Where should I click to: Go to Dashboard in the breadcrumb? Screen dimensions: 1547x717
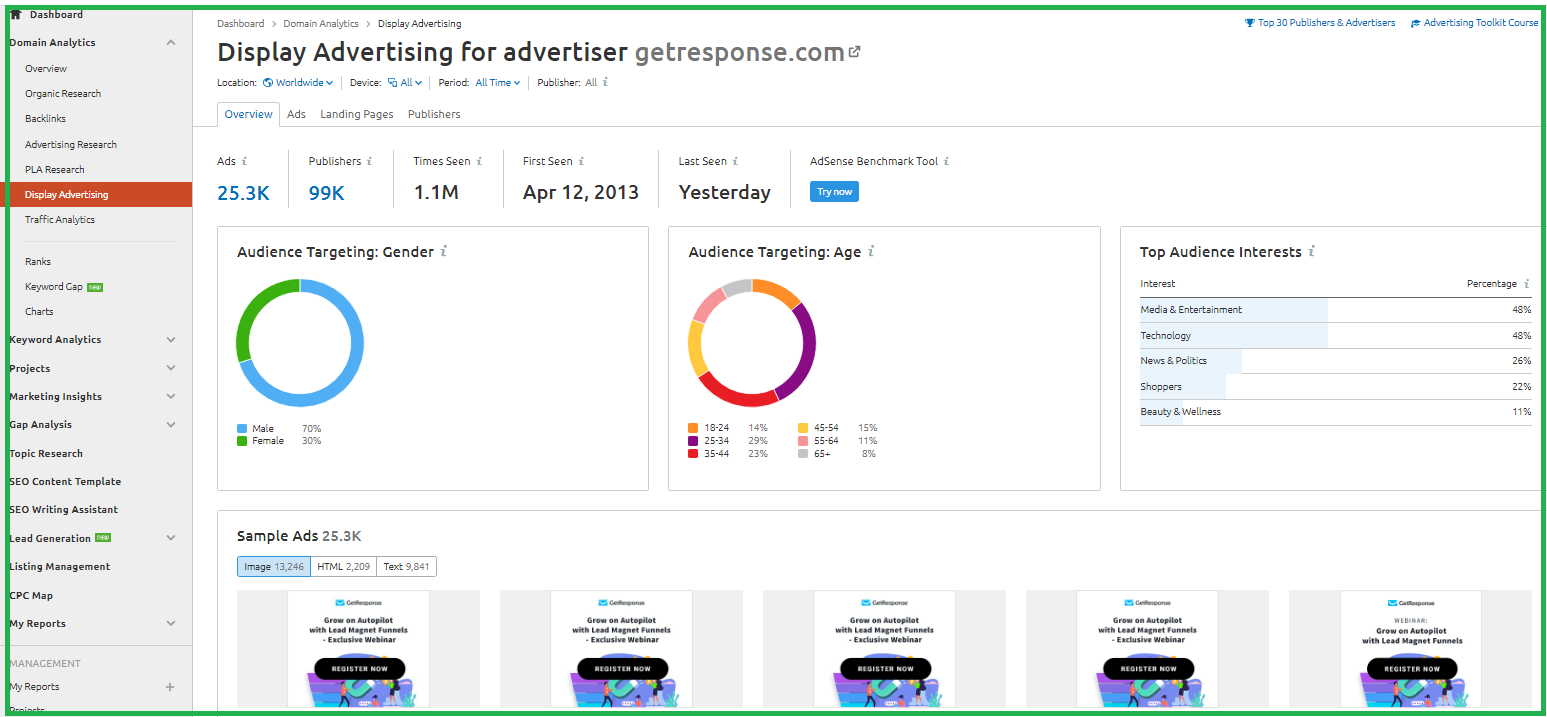click(x=241, y=23)
